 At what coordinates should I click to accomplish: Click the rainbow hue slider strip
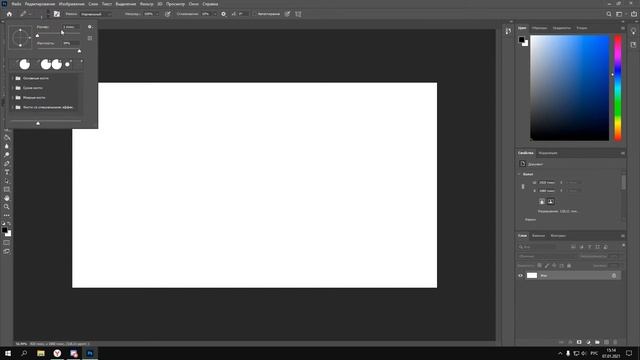pyautogui.click(x=618, y=88)
